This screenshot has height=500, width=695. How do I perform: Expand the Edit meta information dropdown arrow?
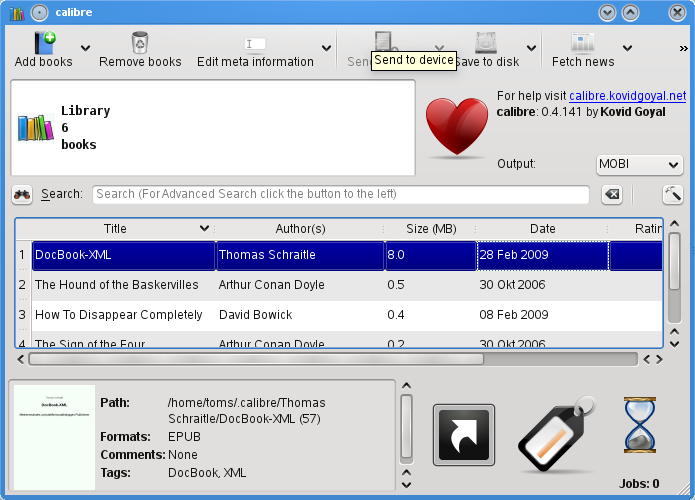pyautogui.click(x=327, y=48)
